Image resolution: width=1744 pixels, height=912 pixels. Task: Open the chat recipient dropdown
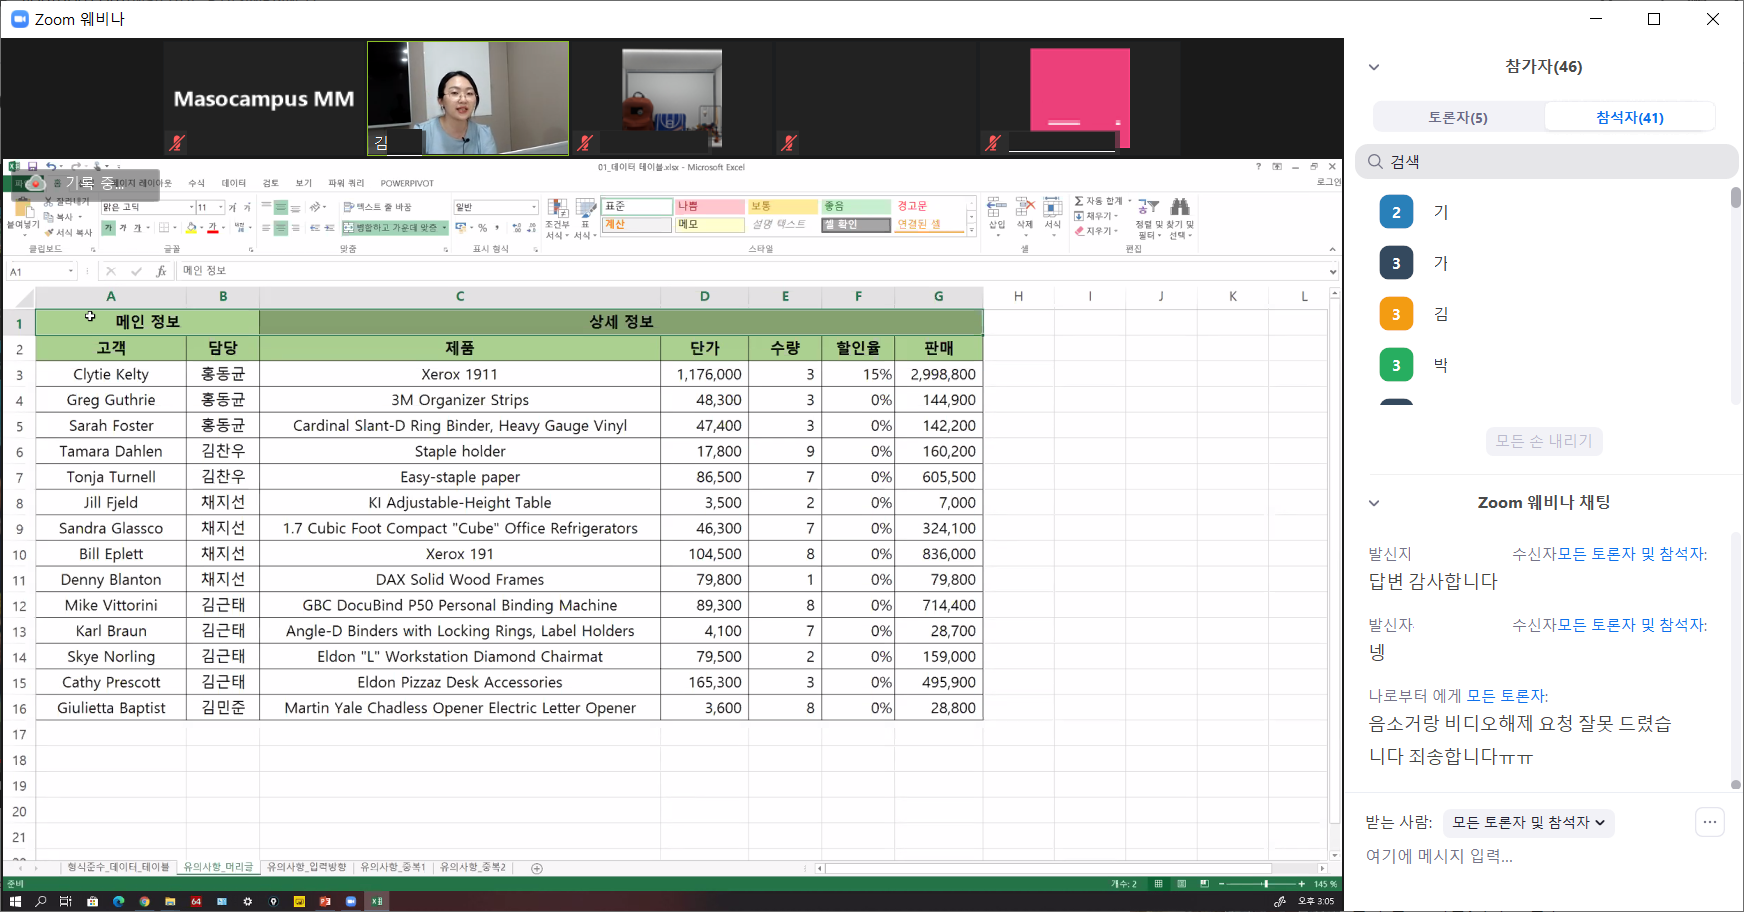[x=1528, y=822]
